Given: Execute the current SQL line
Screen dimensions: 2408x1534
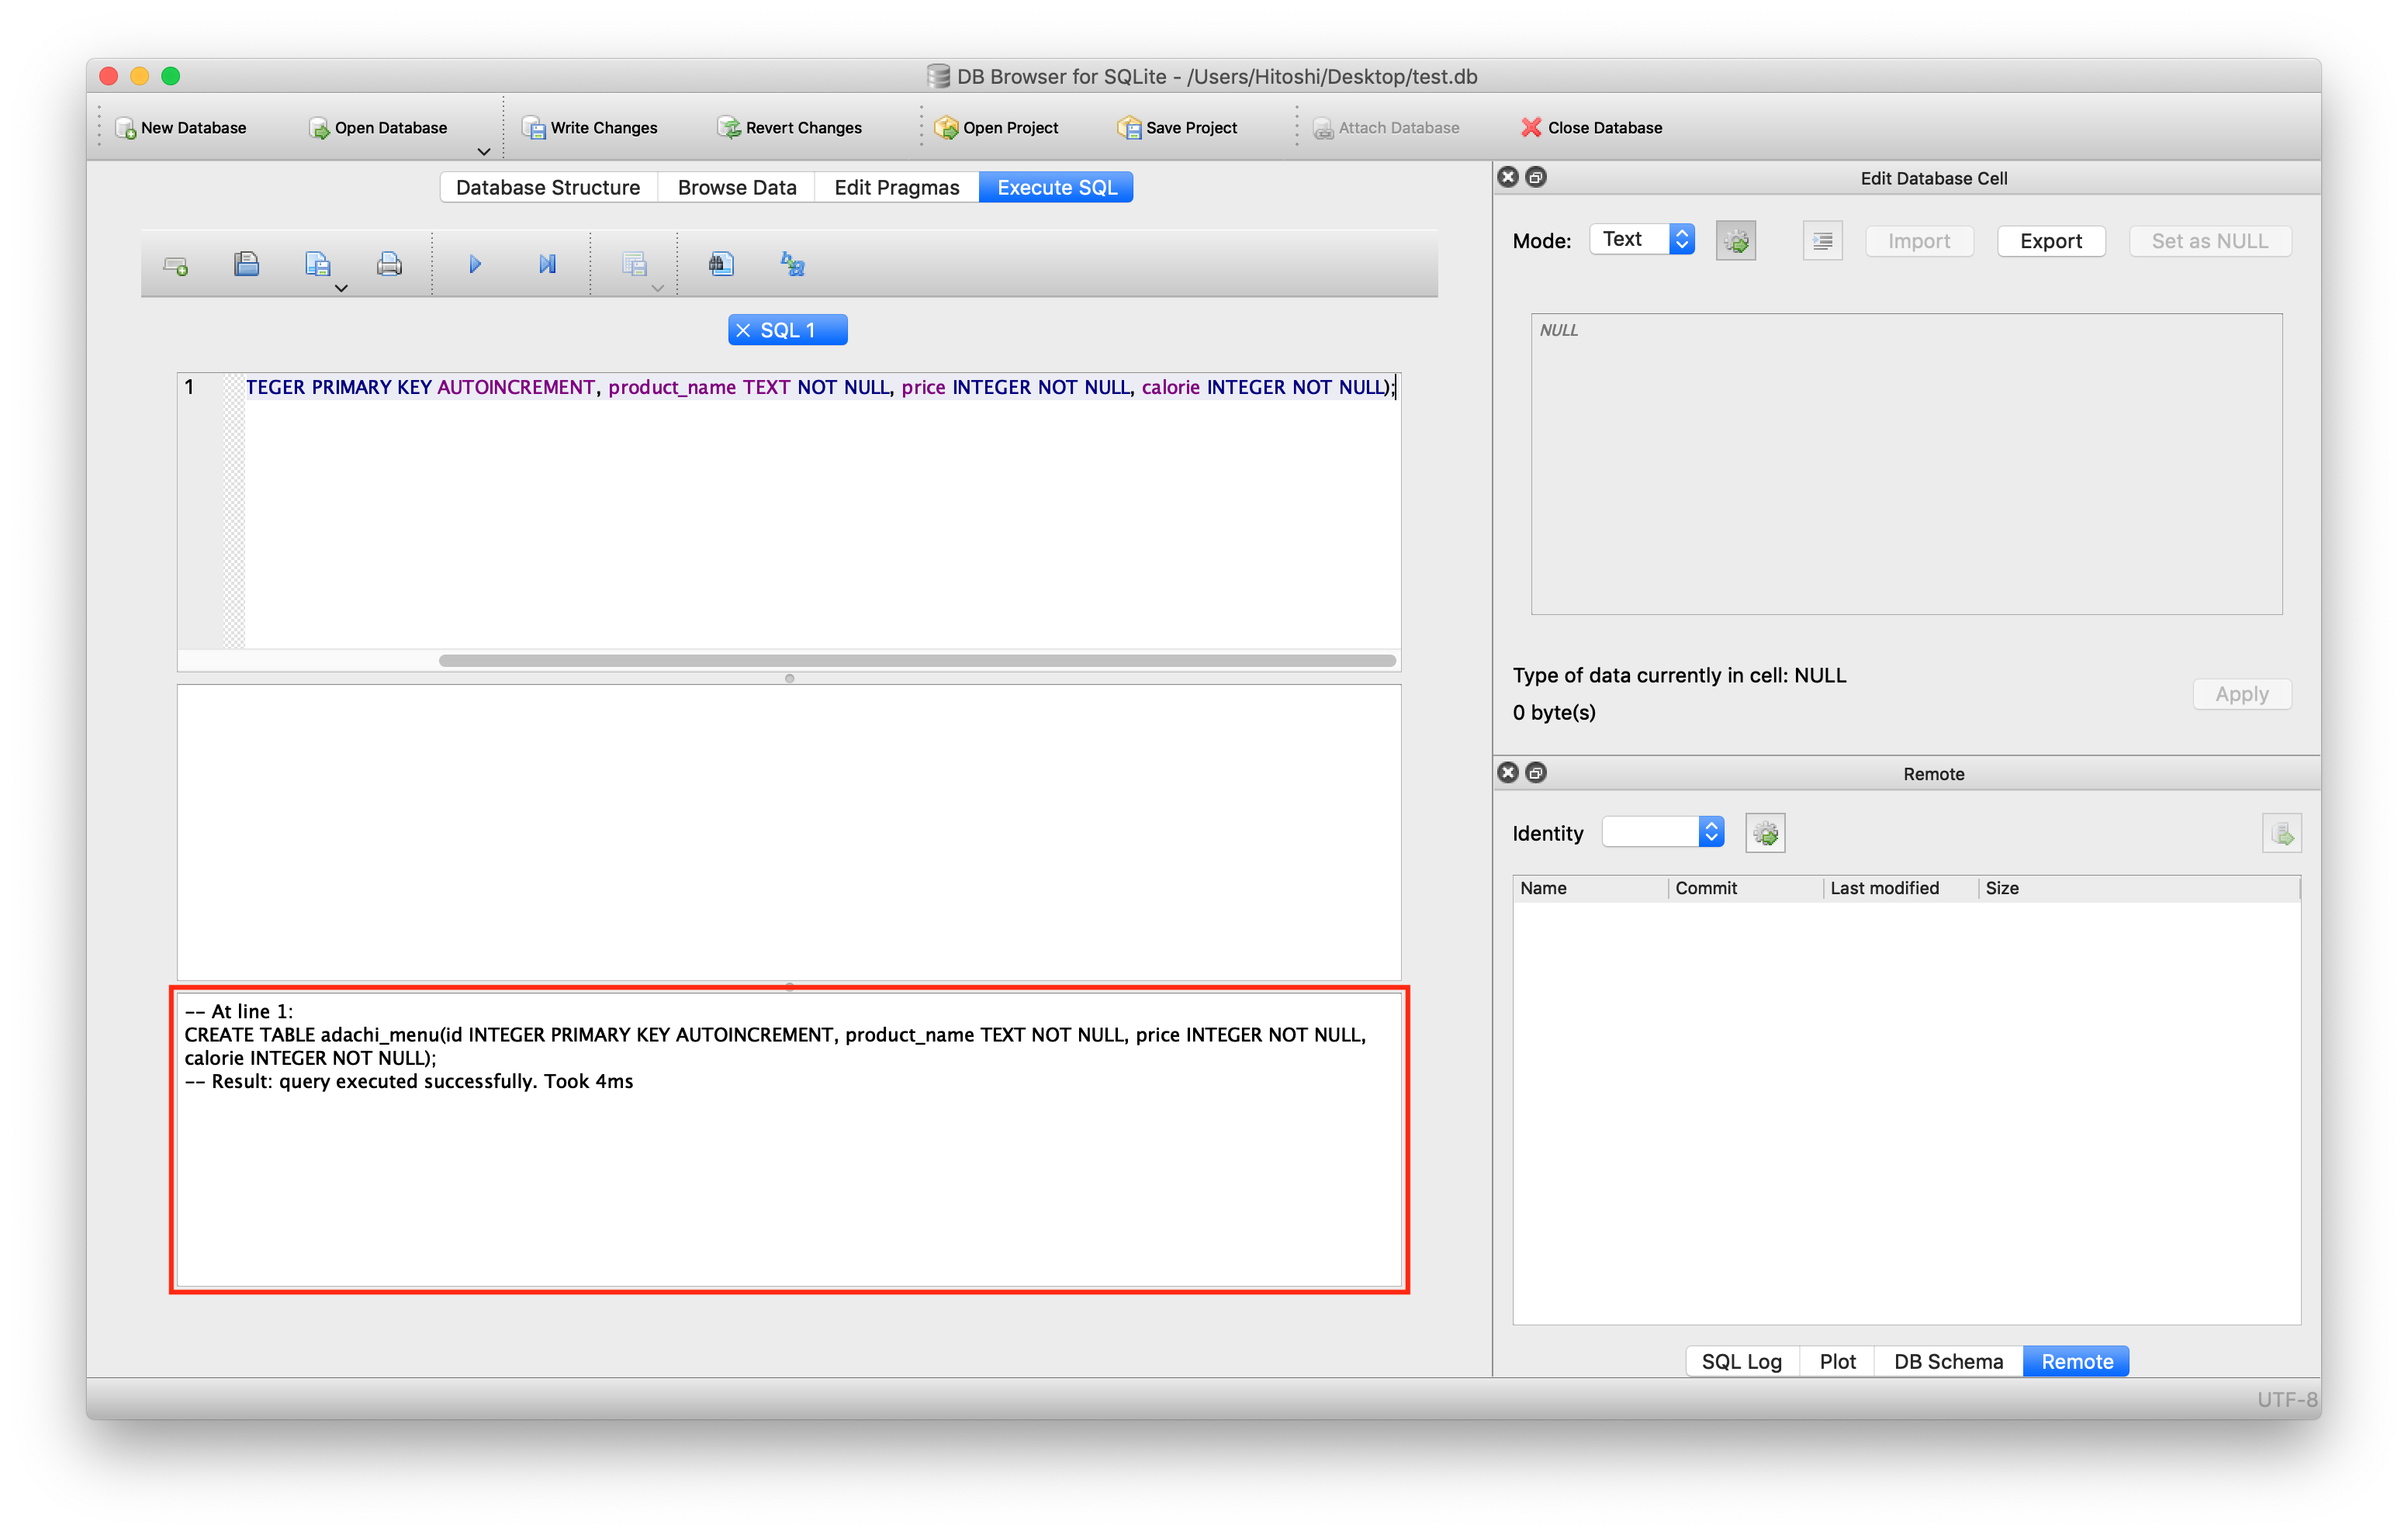Looking at the screenshot, I should 547,263.
